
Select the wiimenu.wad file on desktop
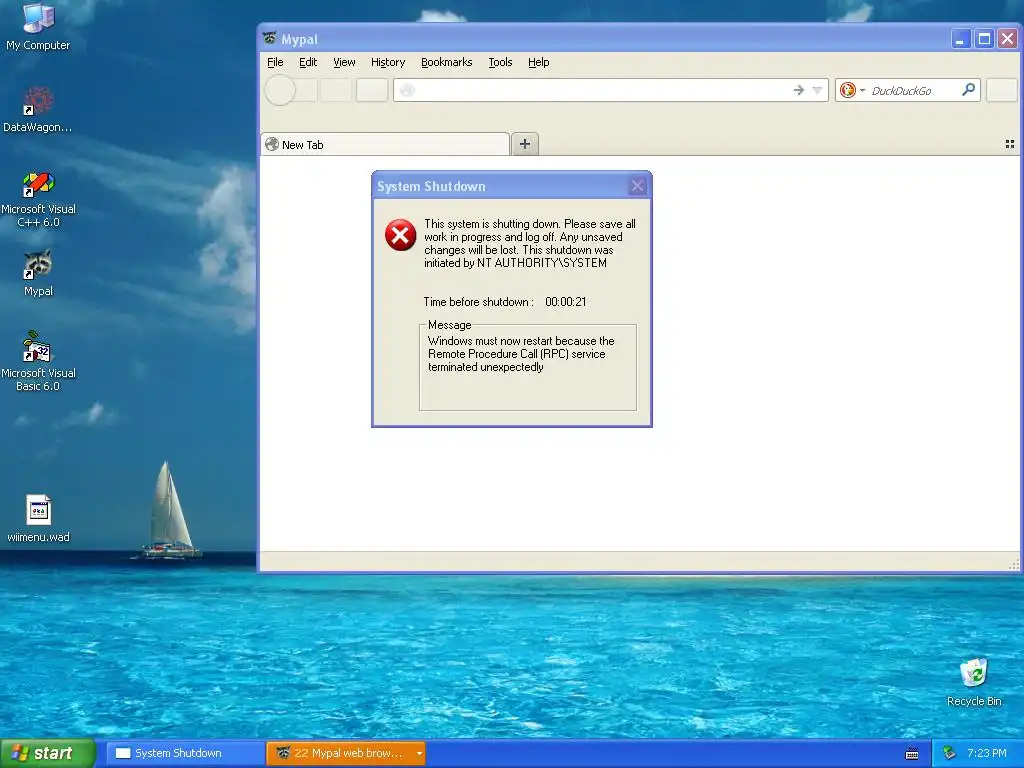tap(38, 519)
